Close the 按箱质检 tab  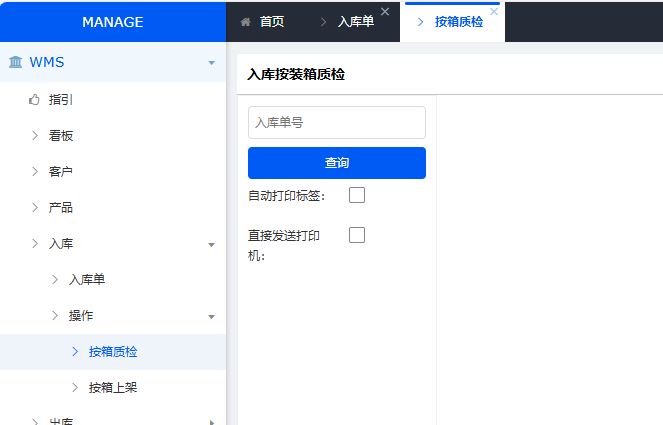[493, 12]
